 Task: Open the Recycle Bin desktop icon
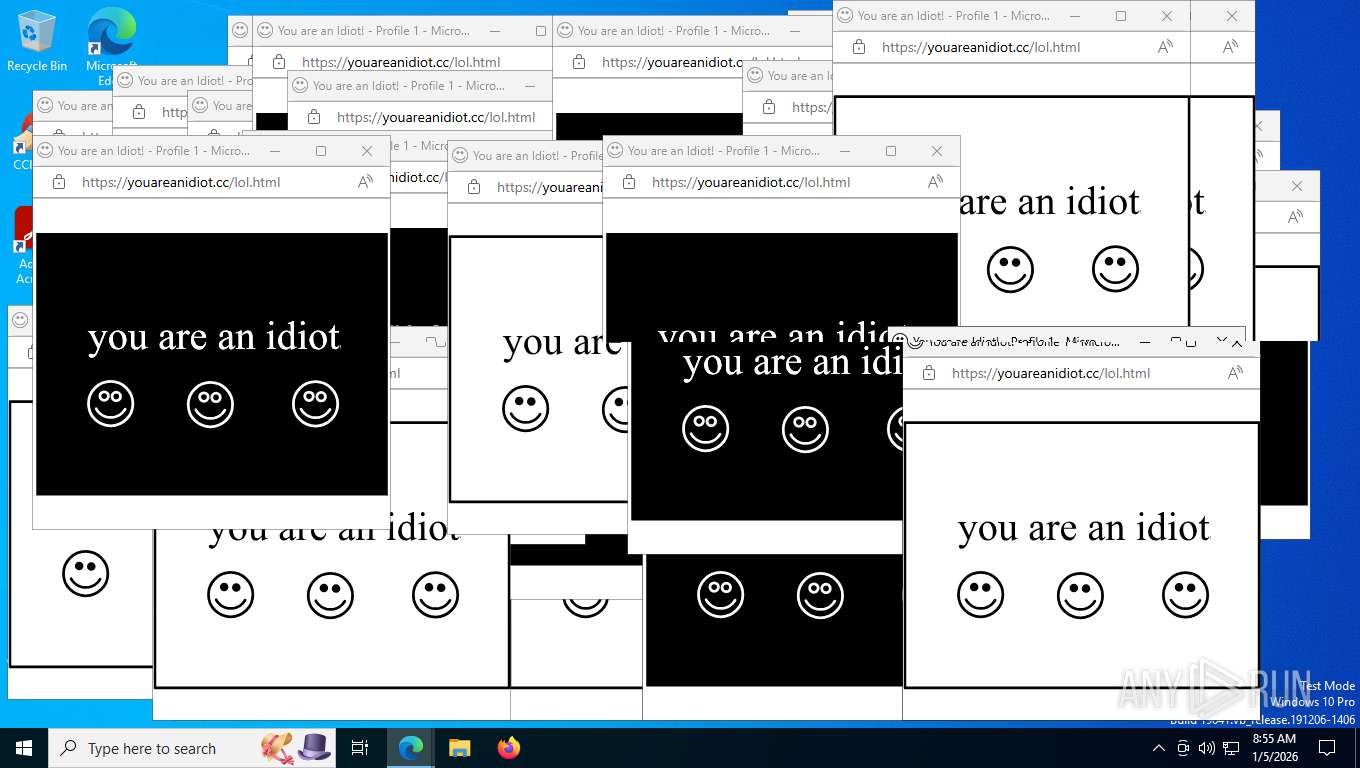click(37, 41)
